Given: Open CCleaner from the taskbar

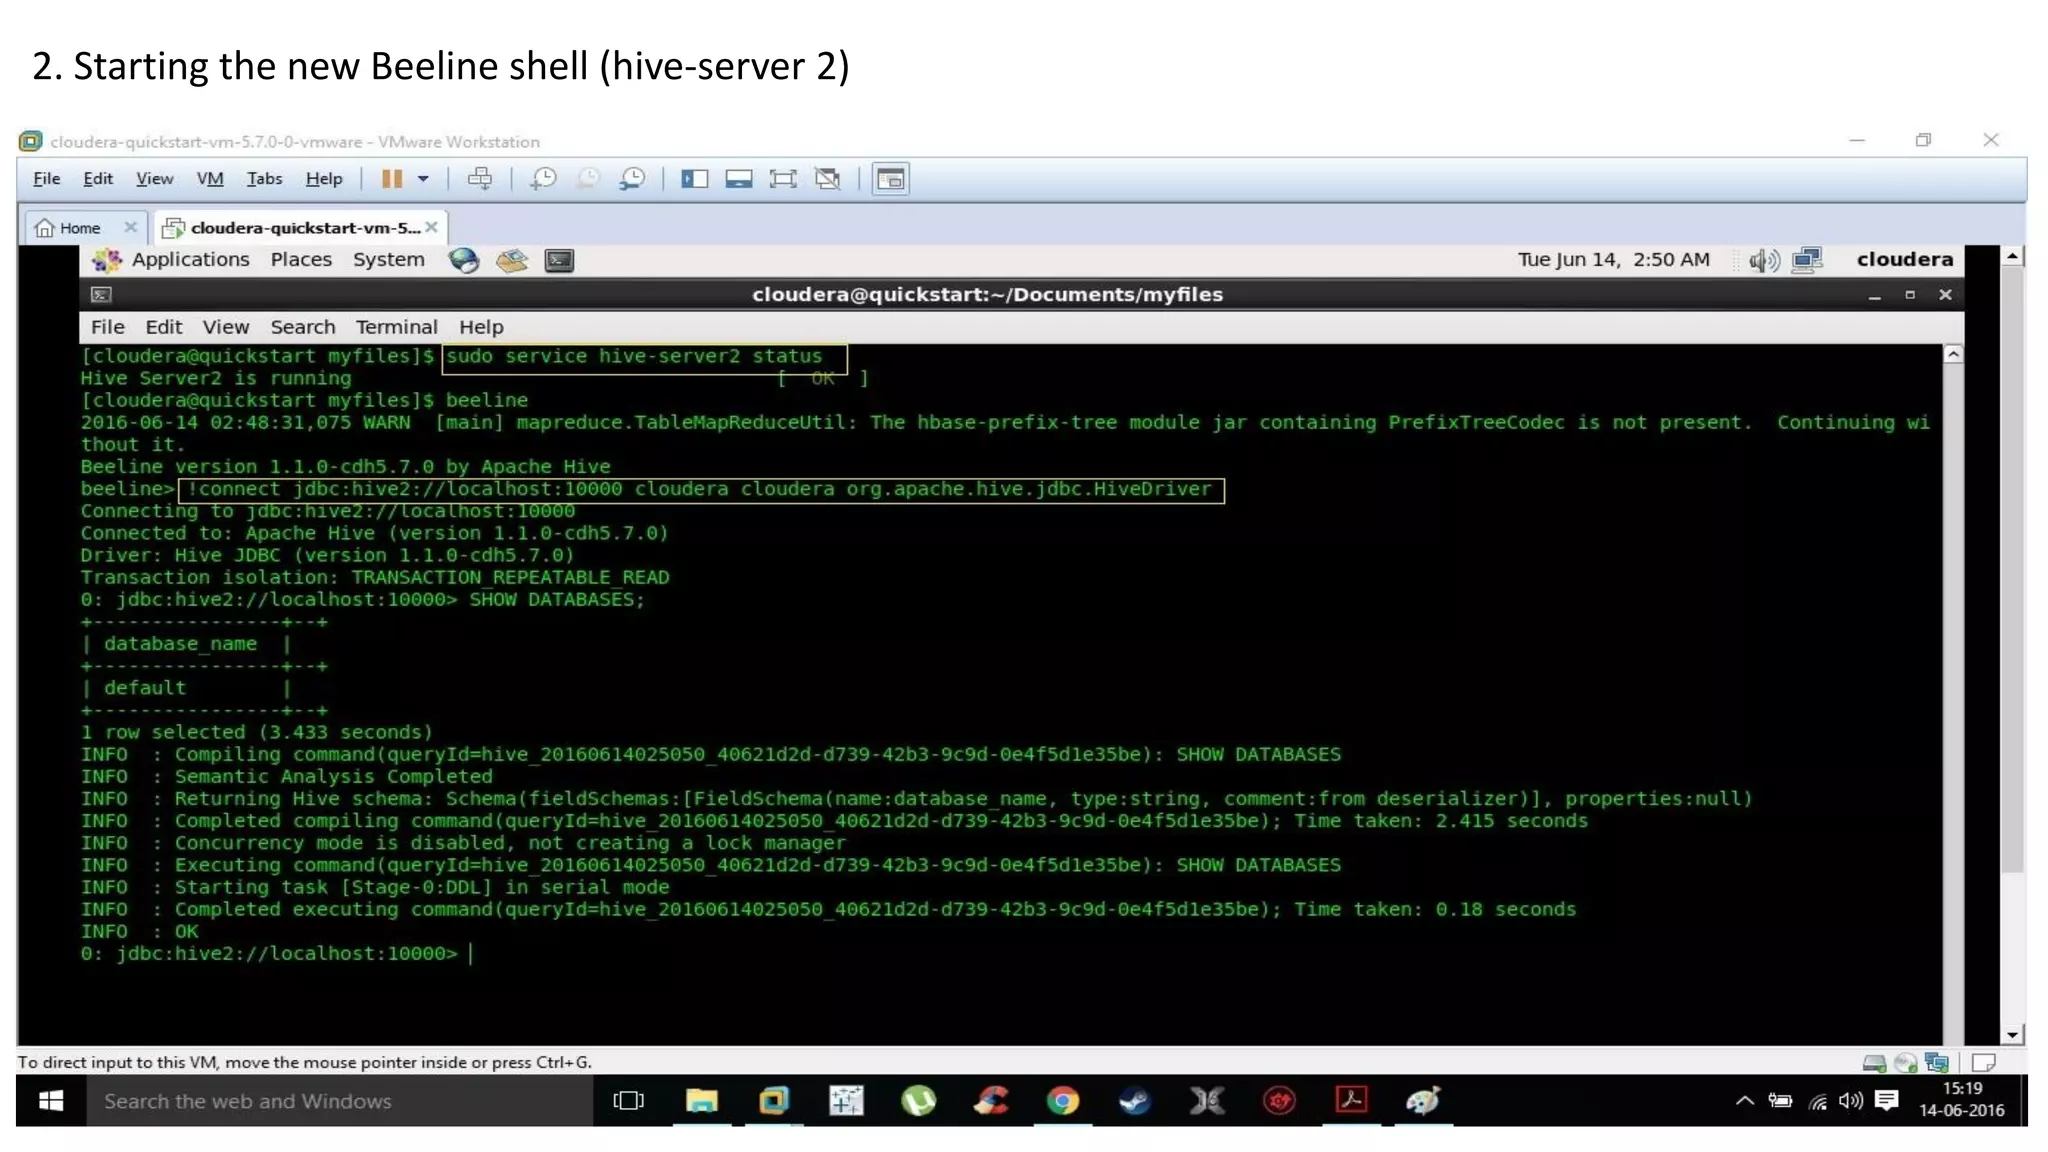Looking at the screenshot, I should click(x=991, y=1101).
